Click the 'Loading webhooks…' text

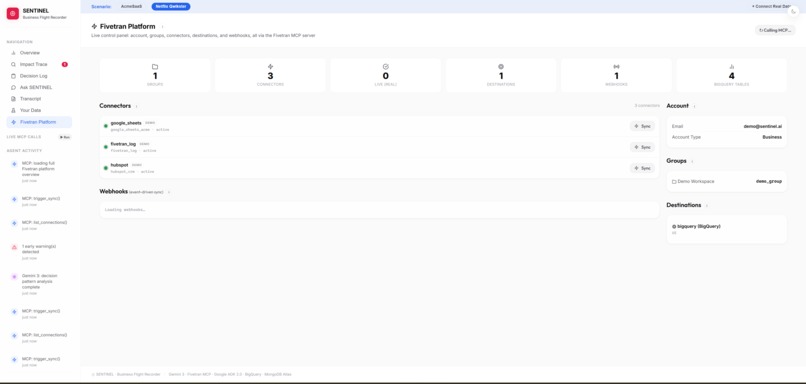point(125,210)
